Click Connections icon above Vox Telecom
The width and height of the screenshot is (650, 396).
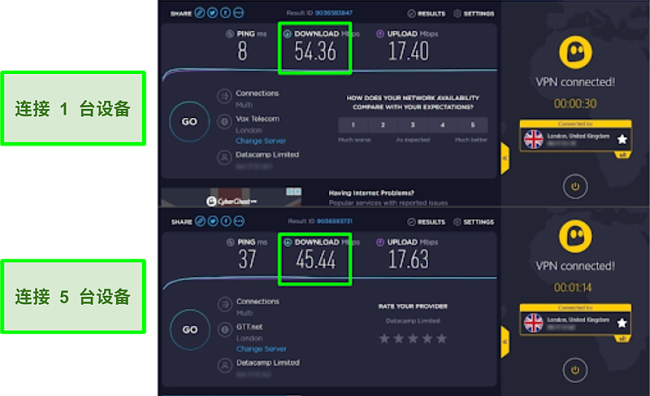click(x=224, y=96)
